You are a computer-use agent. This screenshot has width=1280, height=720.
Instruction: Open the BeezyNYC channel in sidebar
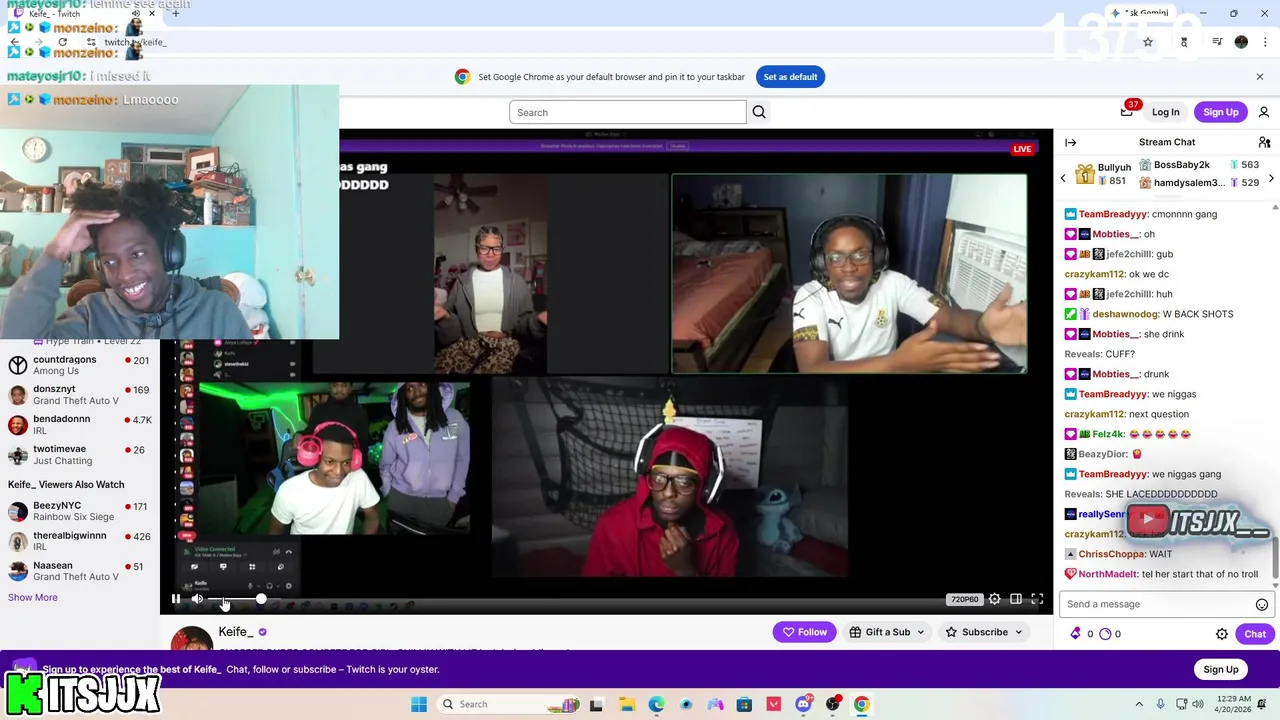pyautogui.click(x=80, y=511)
